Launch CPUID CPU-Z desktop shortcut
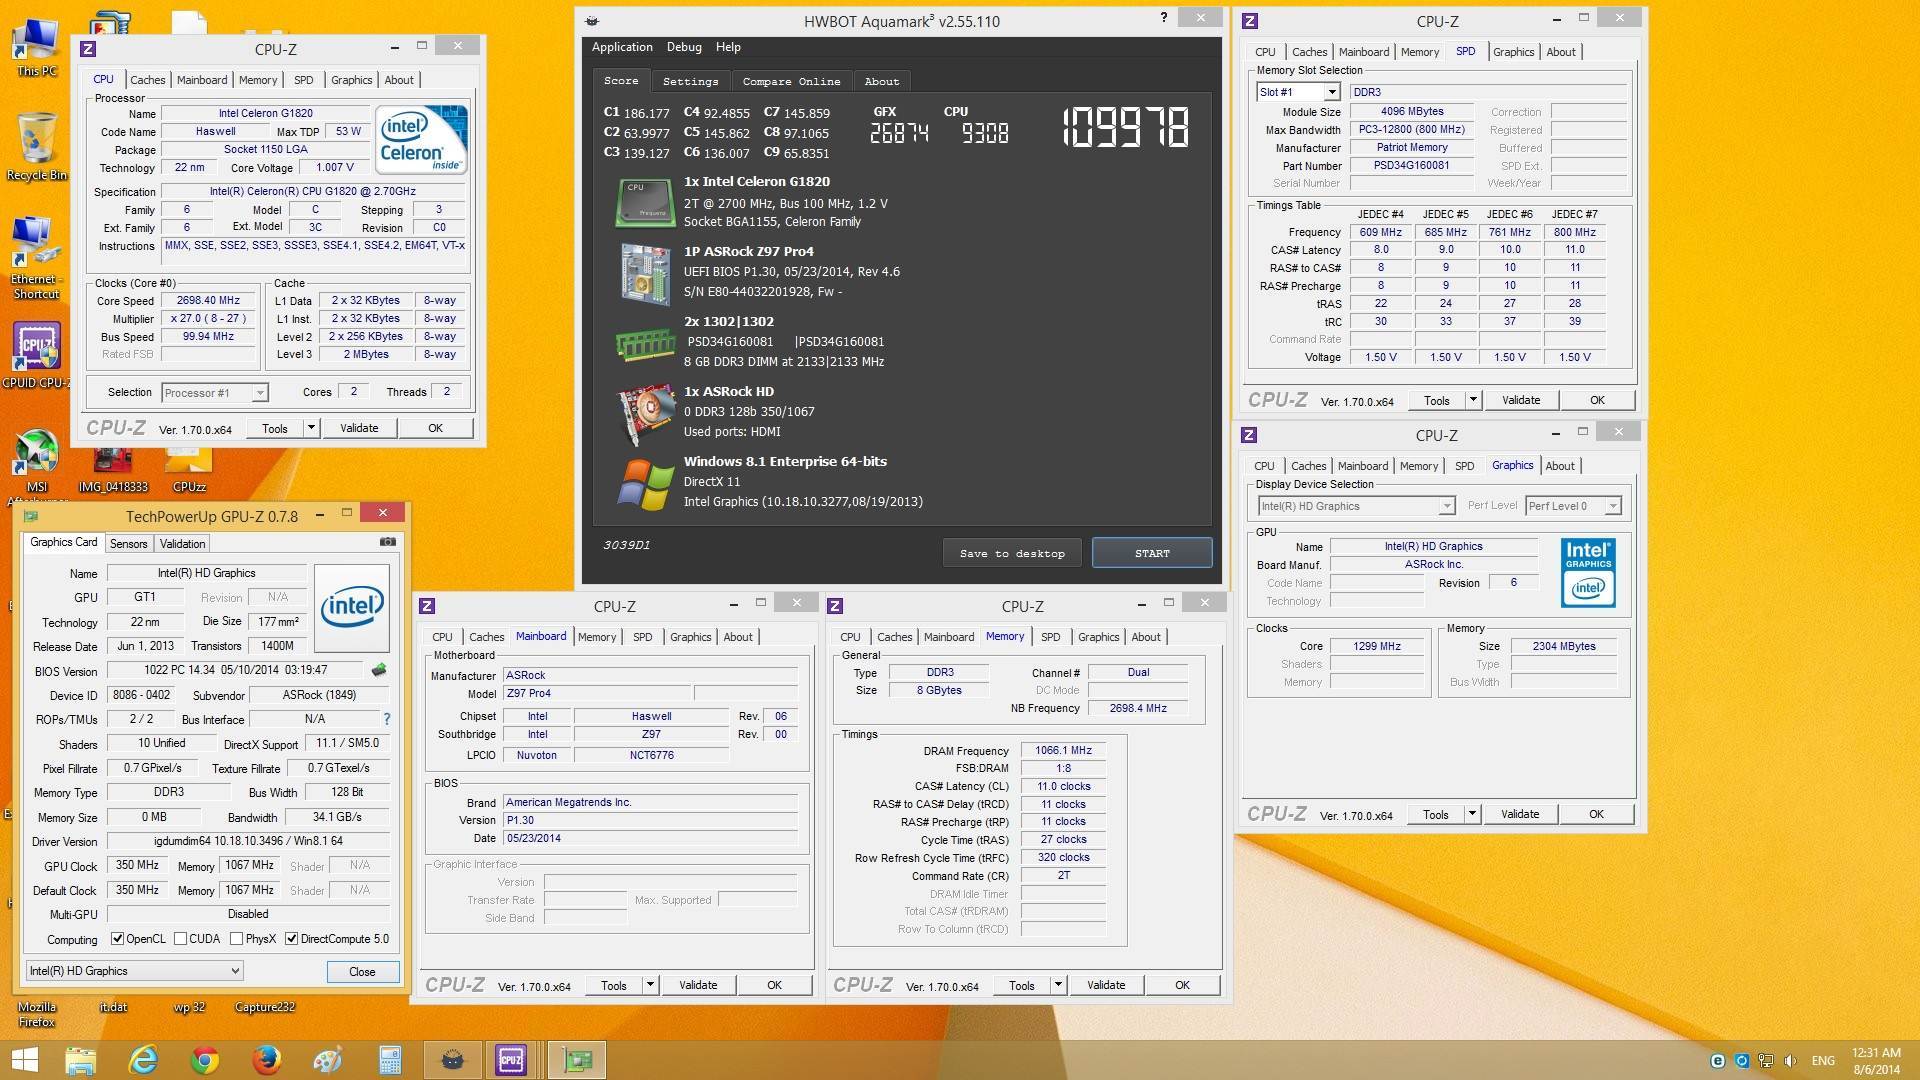This screenshot has width=1920, height=1080. [36, 356]
